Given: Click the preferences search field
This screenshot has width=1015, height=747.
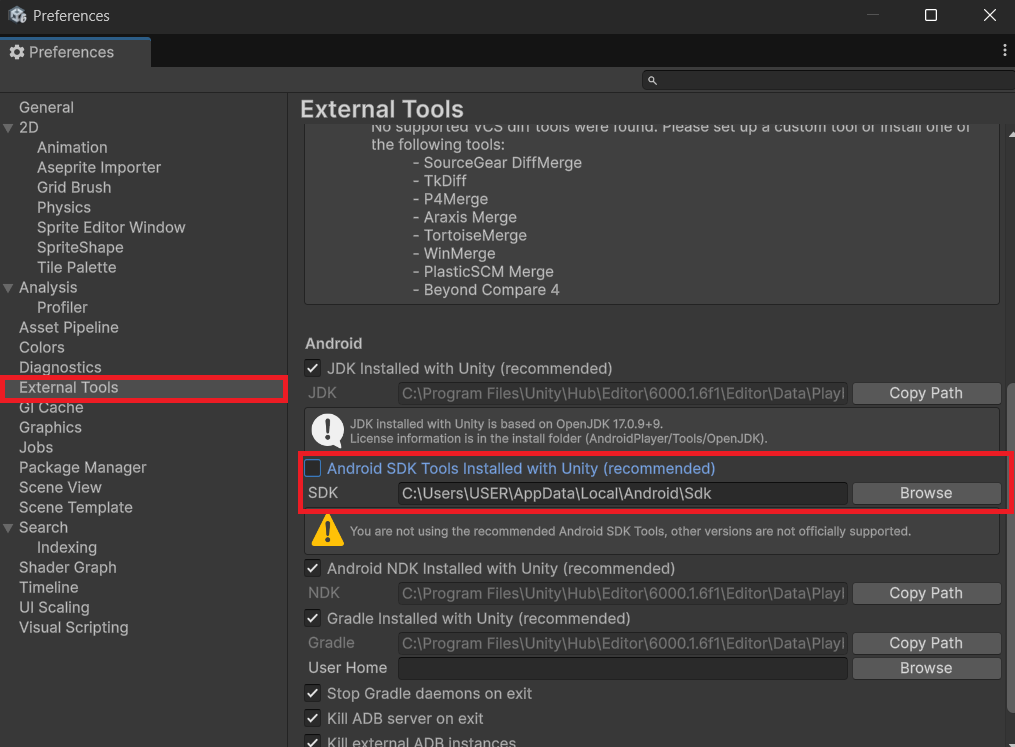Looking at the screenshot, I should point(829,80).
